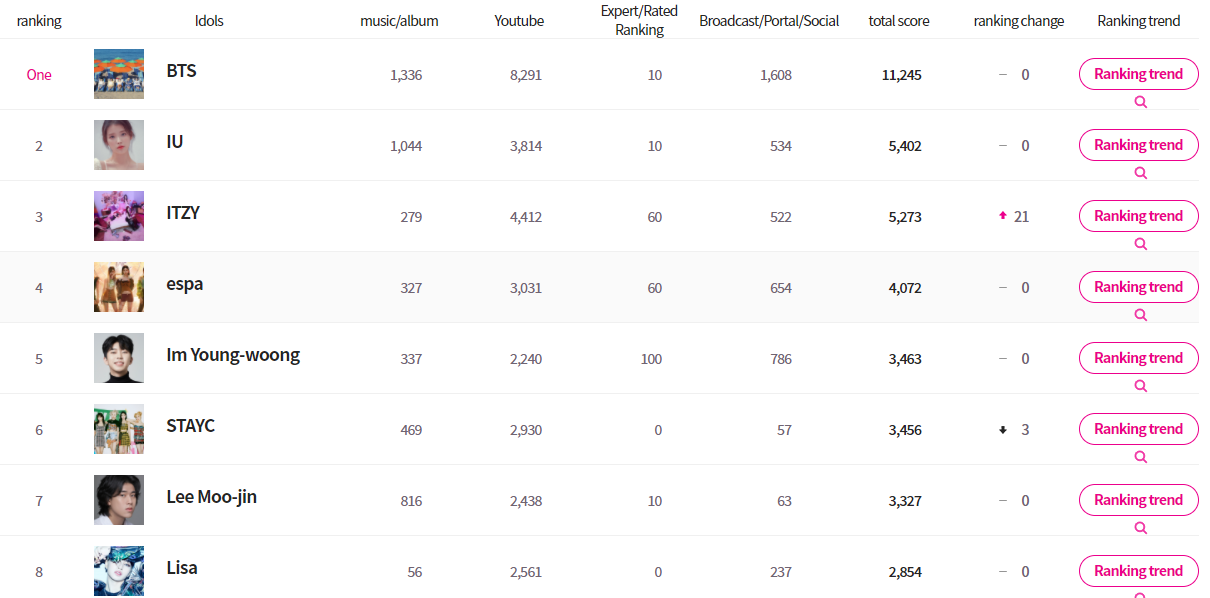Click the music/album column header
The width and height of the screenshot is (1210, 598).
pos(399,21)
